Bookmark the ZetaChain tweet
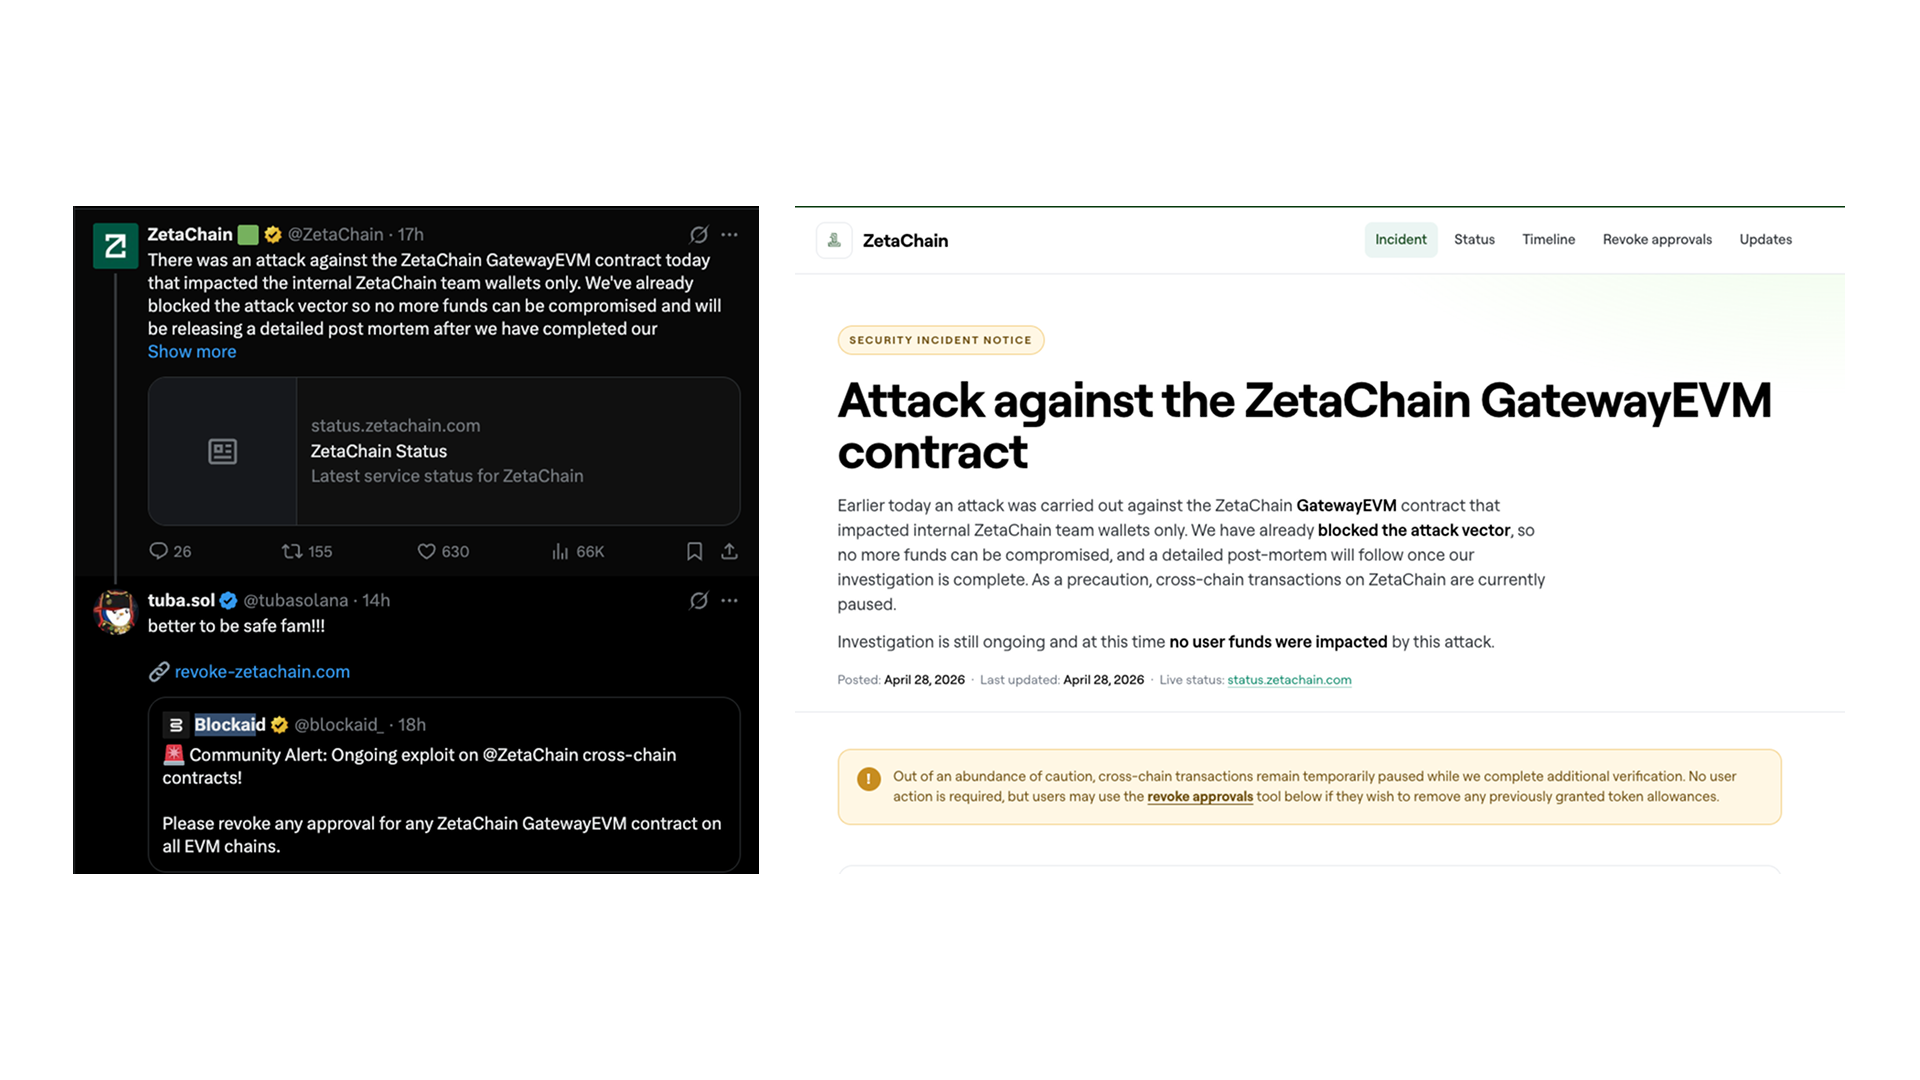The height and width of the screenshot is (1080, 1920). tap(695, 551)
